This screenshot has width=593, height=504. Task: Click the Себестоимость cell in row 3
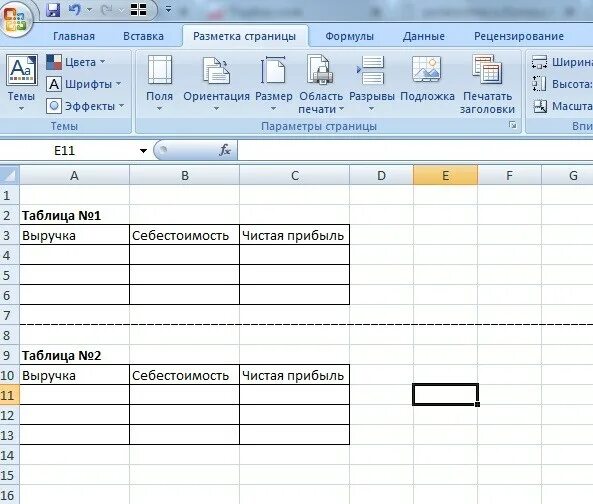pyautogui.click(x=185, y=235)
